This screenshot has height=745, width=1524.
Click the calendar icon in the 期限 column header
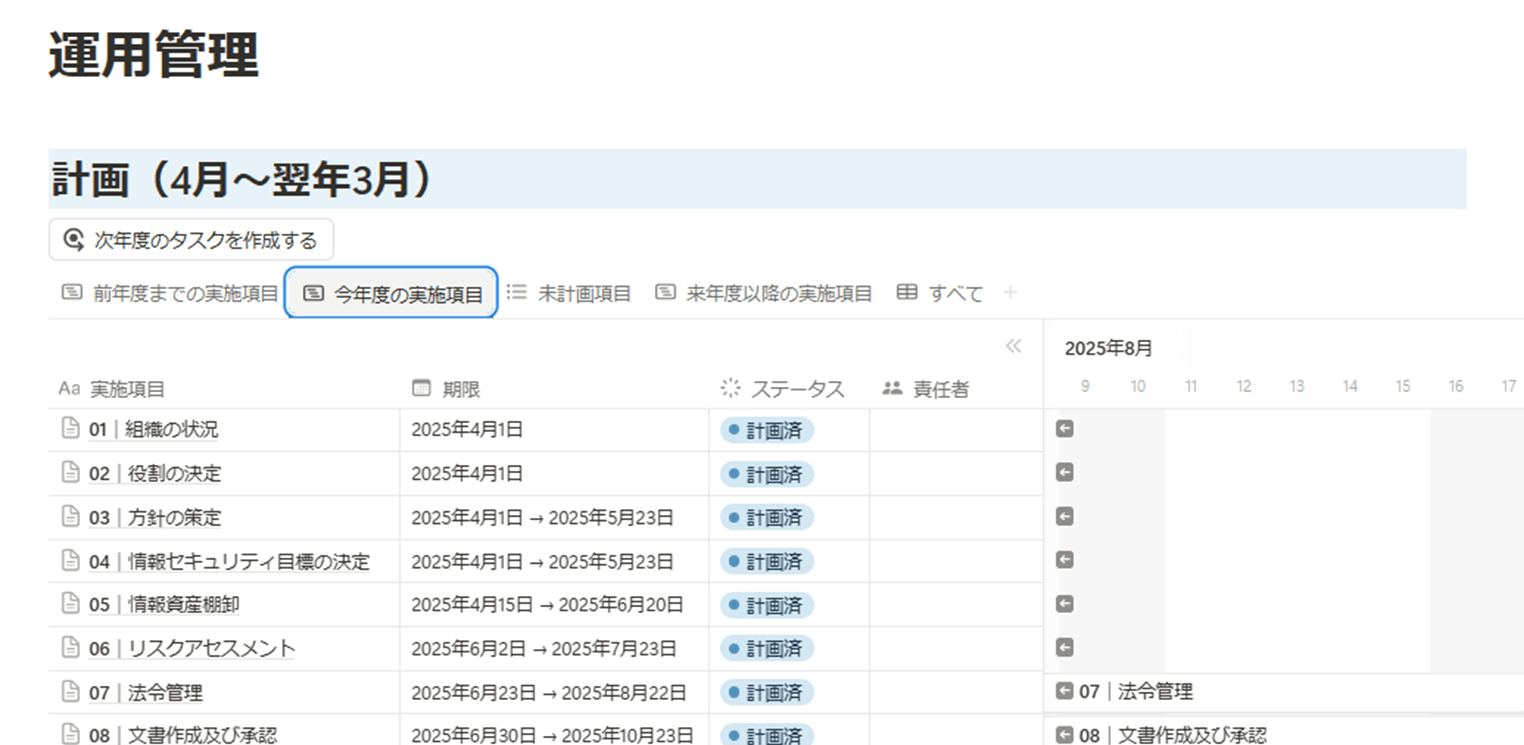pyautogui.click(x=421, y=388)
